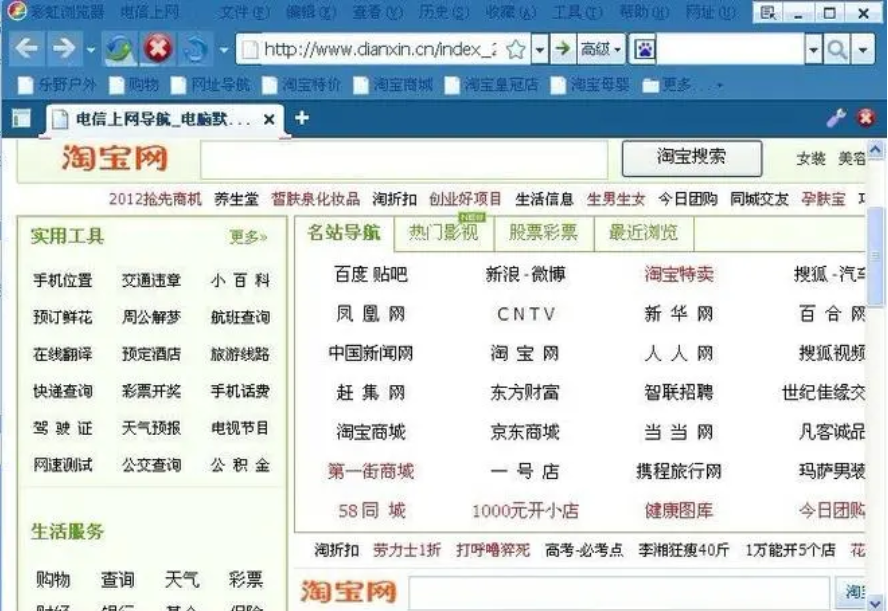Open the 携程旅行网 link
This screenshot has width=888, height=611.
click(x=678, y=471)
